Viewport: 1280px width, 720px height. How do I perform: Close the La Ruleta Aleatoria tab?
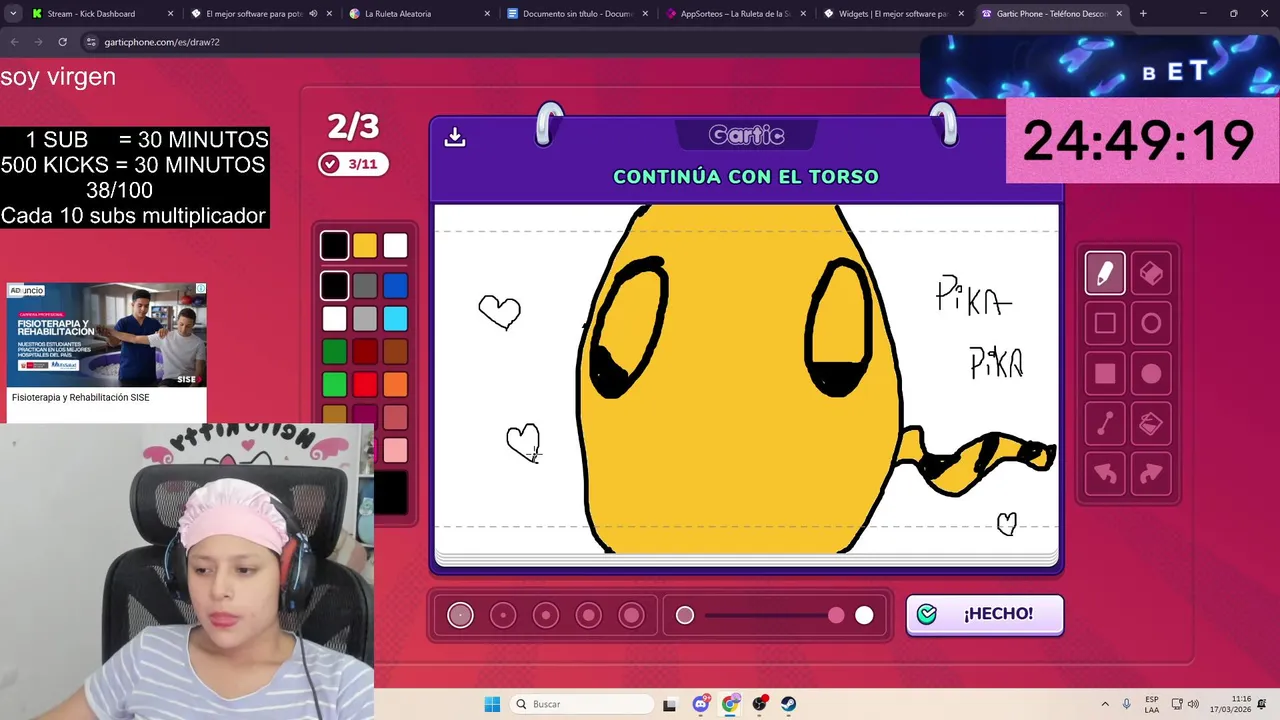[x=487, y=14]
